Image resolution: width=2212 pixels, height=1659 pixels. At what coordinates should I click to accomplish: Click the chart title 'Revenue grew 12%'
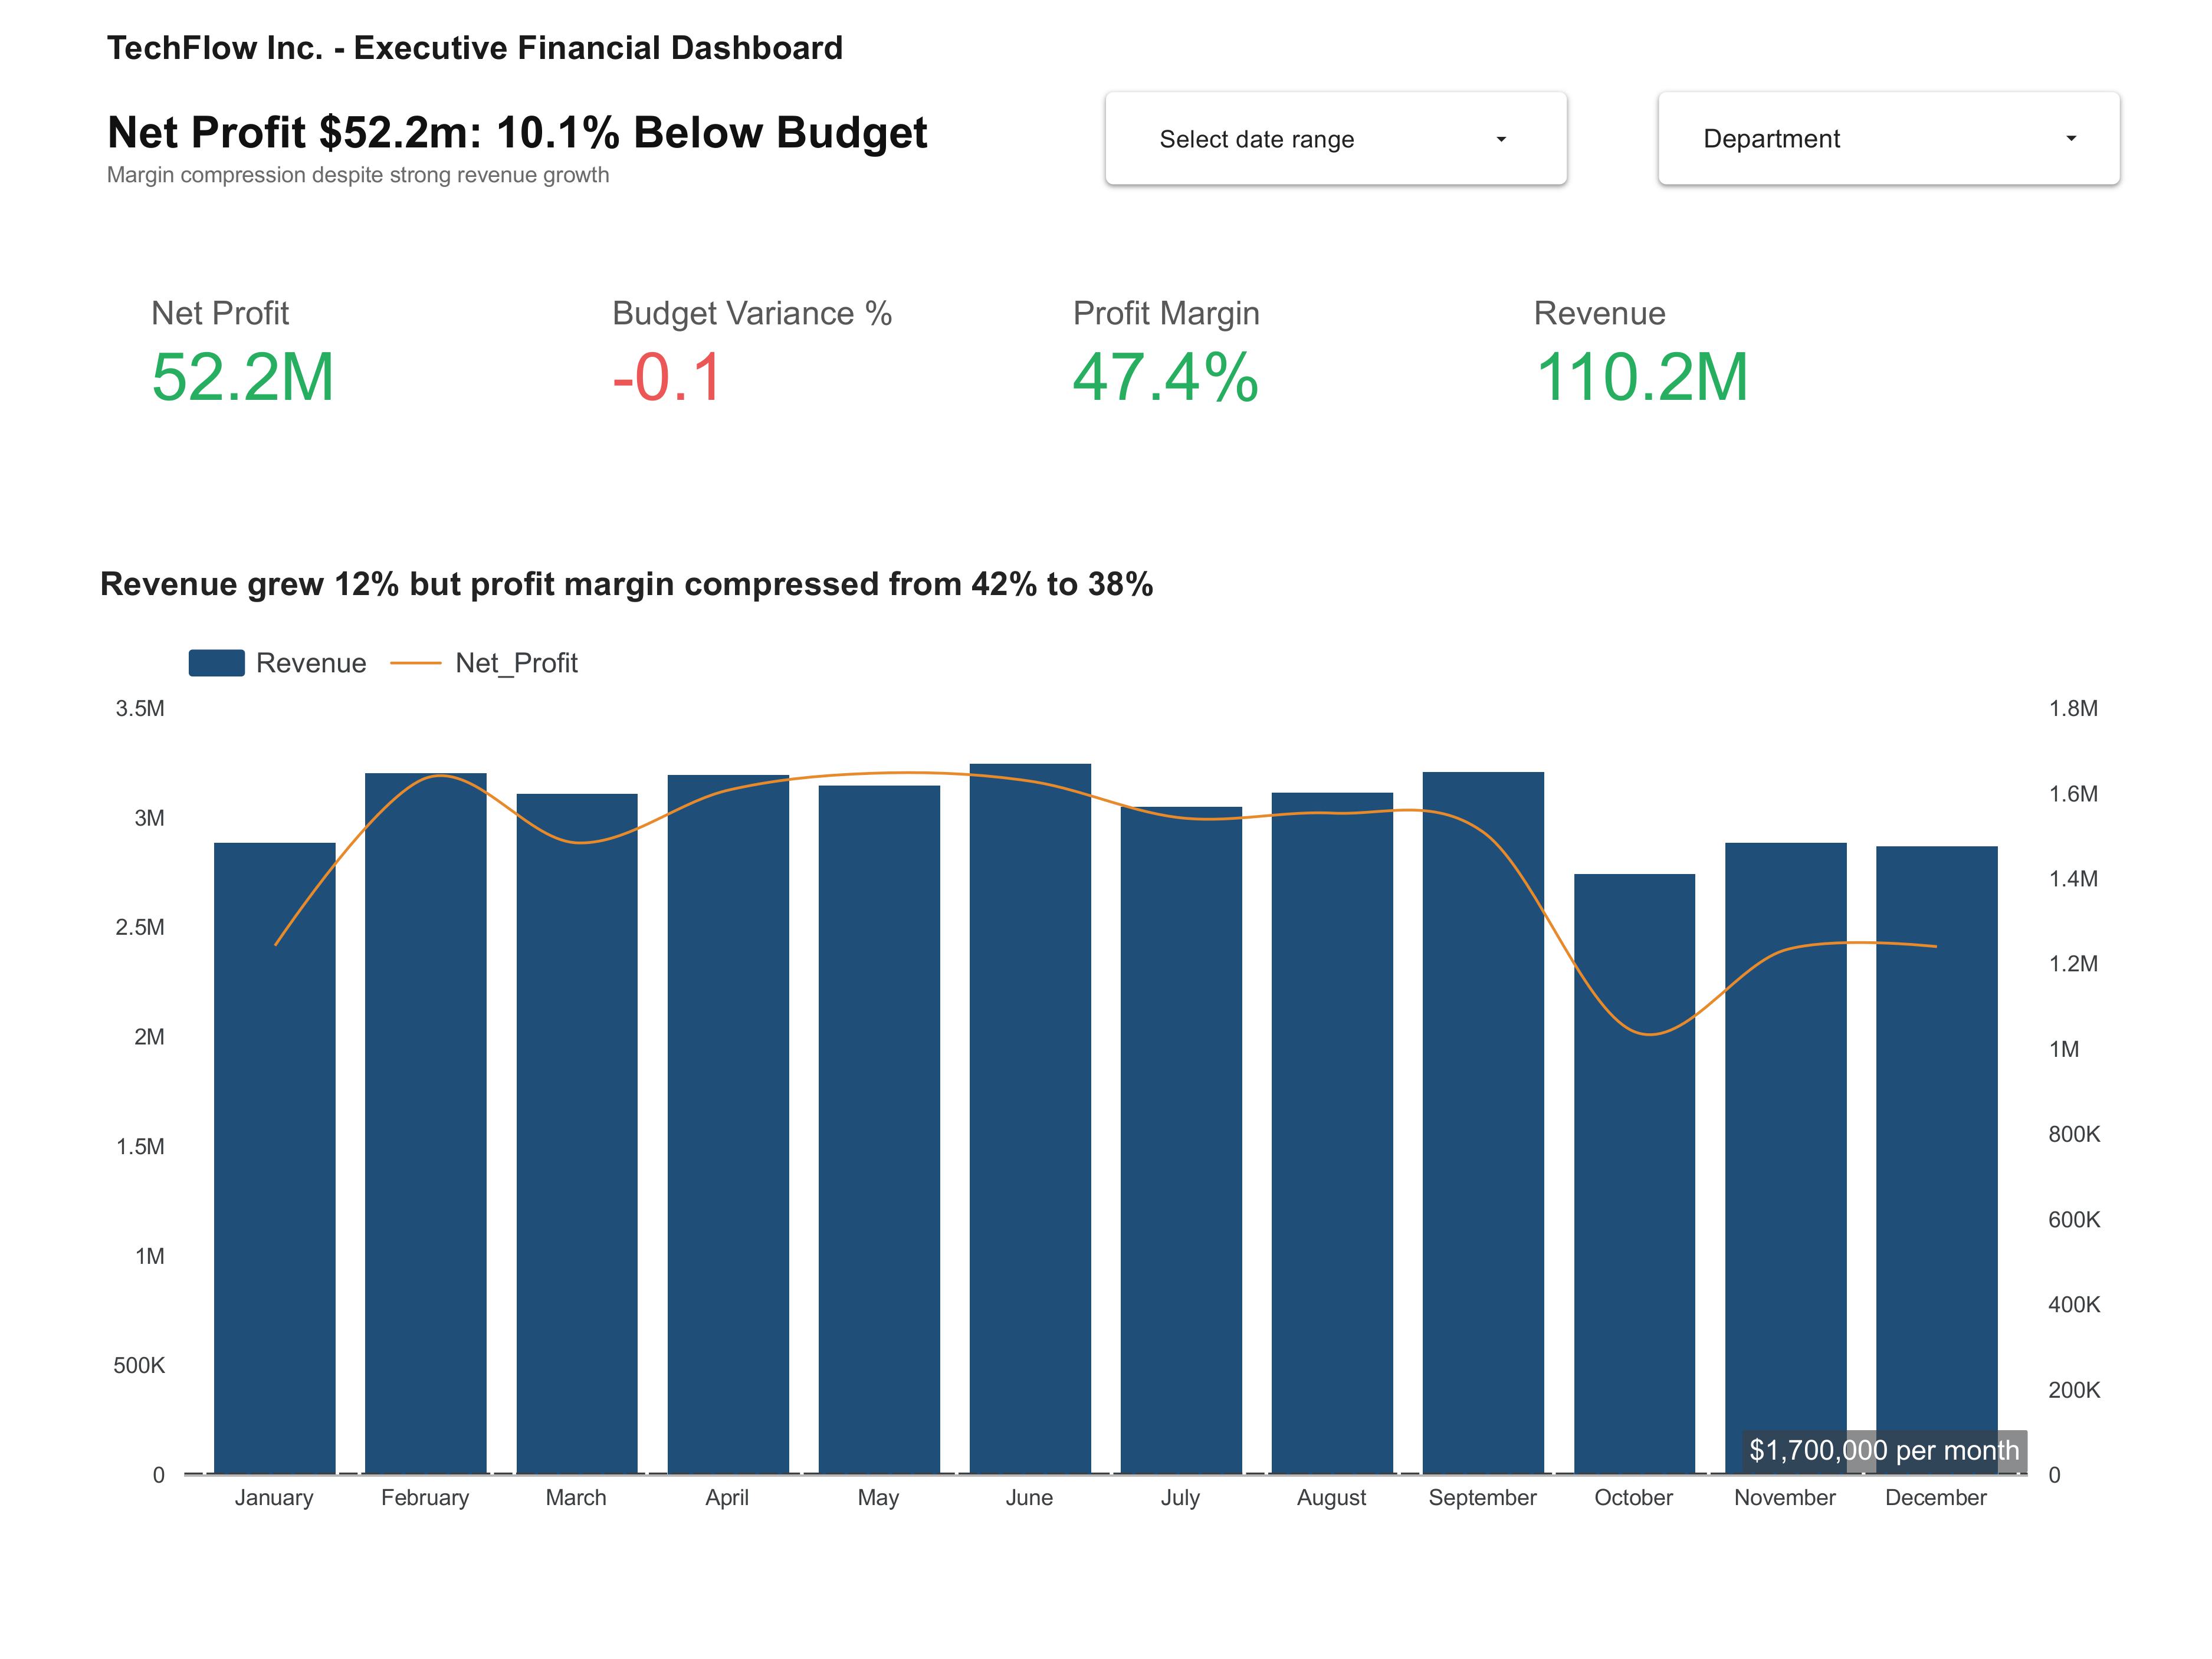click(x=626, y=584)
